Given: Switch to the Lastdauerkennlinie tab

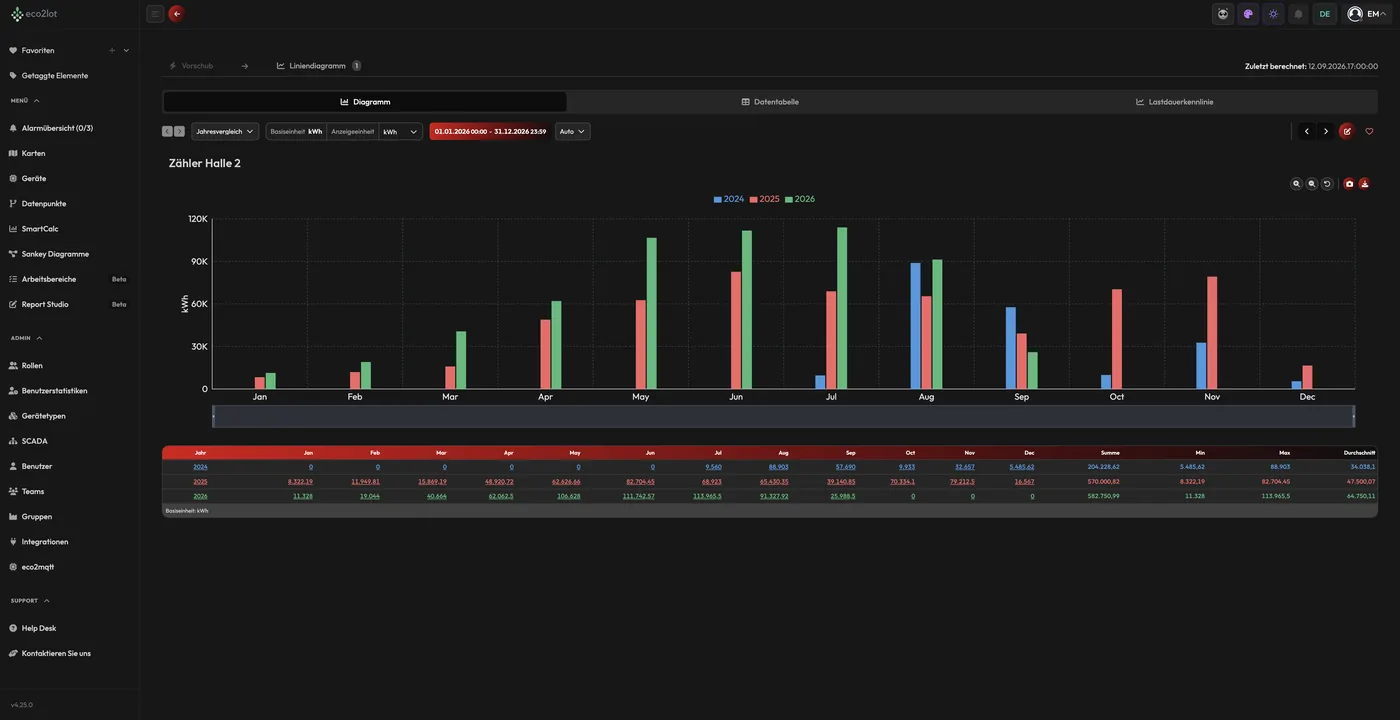Looking at the screenshot, I should pos(1175,102).
